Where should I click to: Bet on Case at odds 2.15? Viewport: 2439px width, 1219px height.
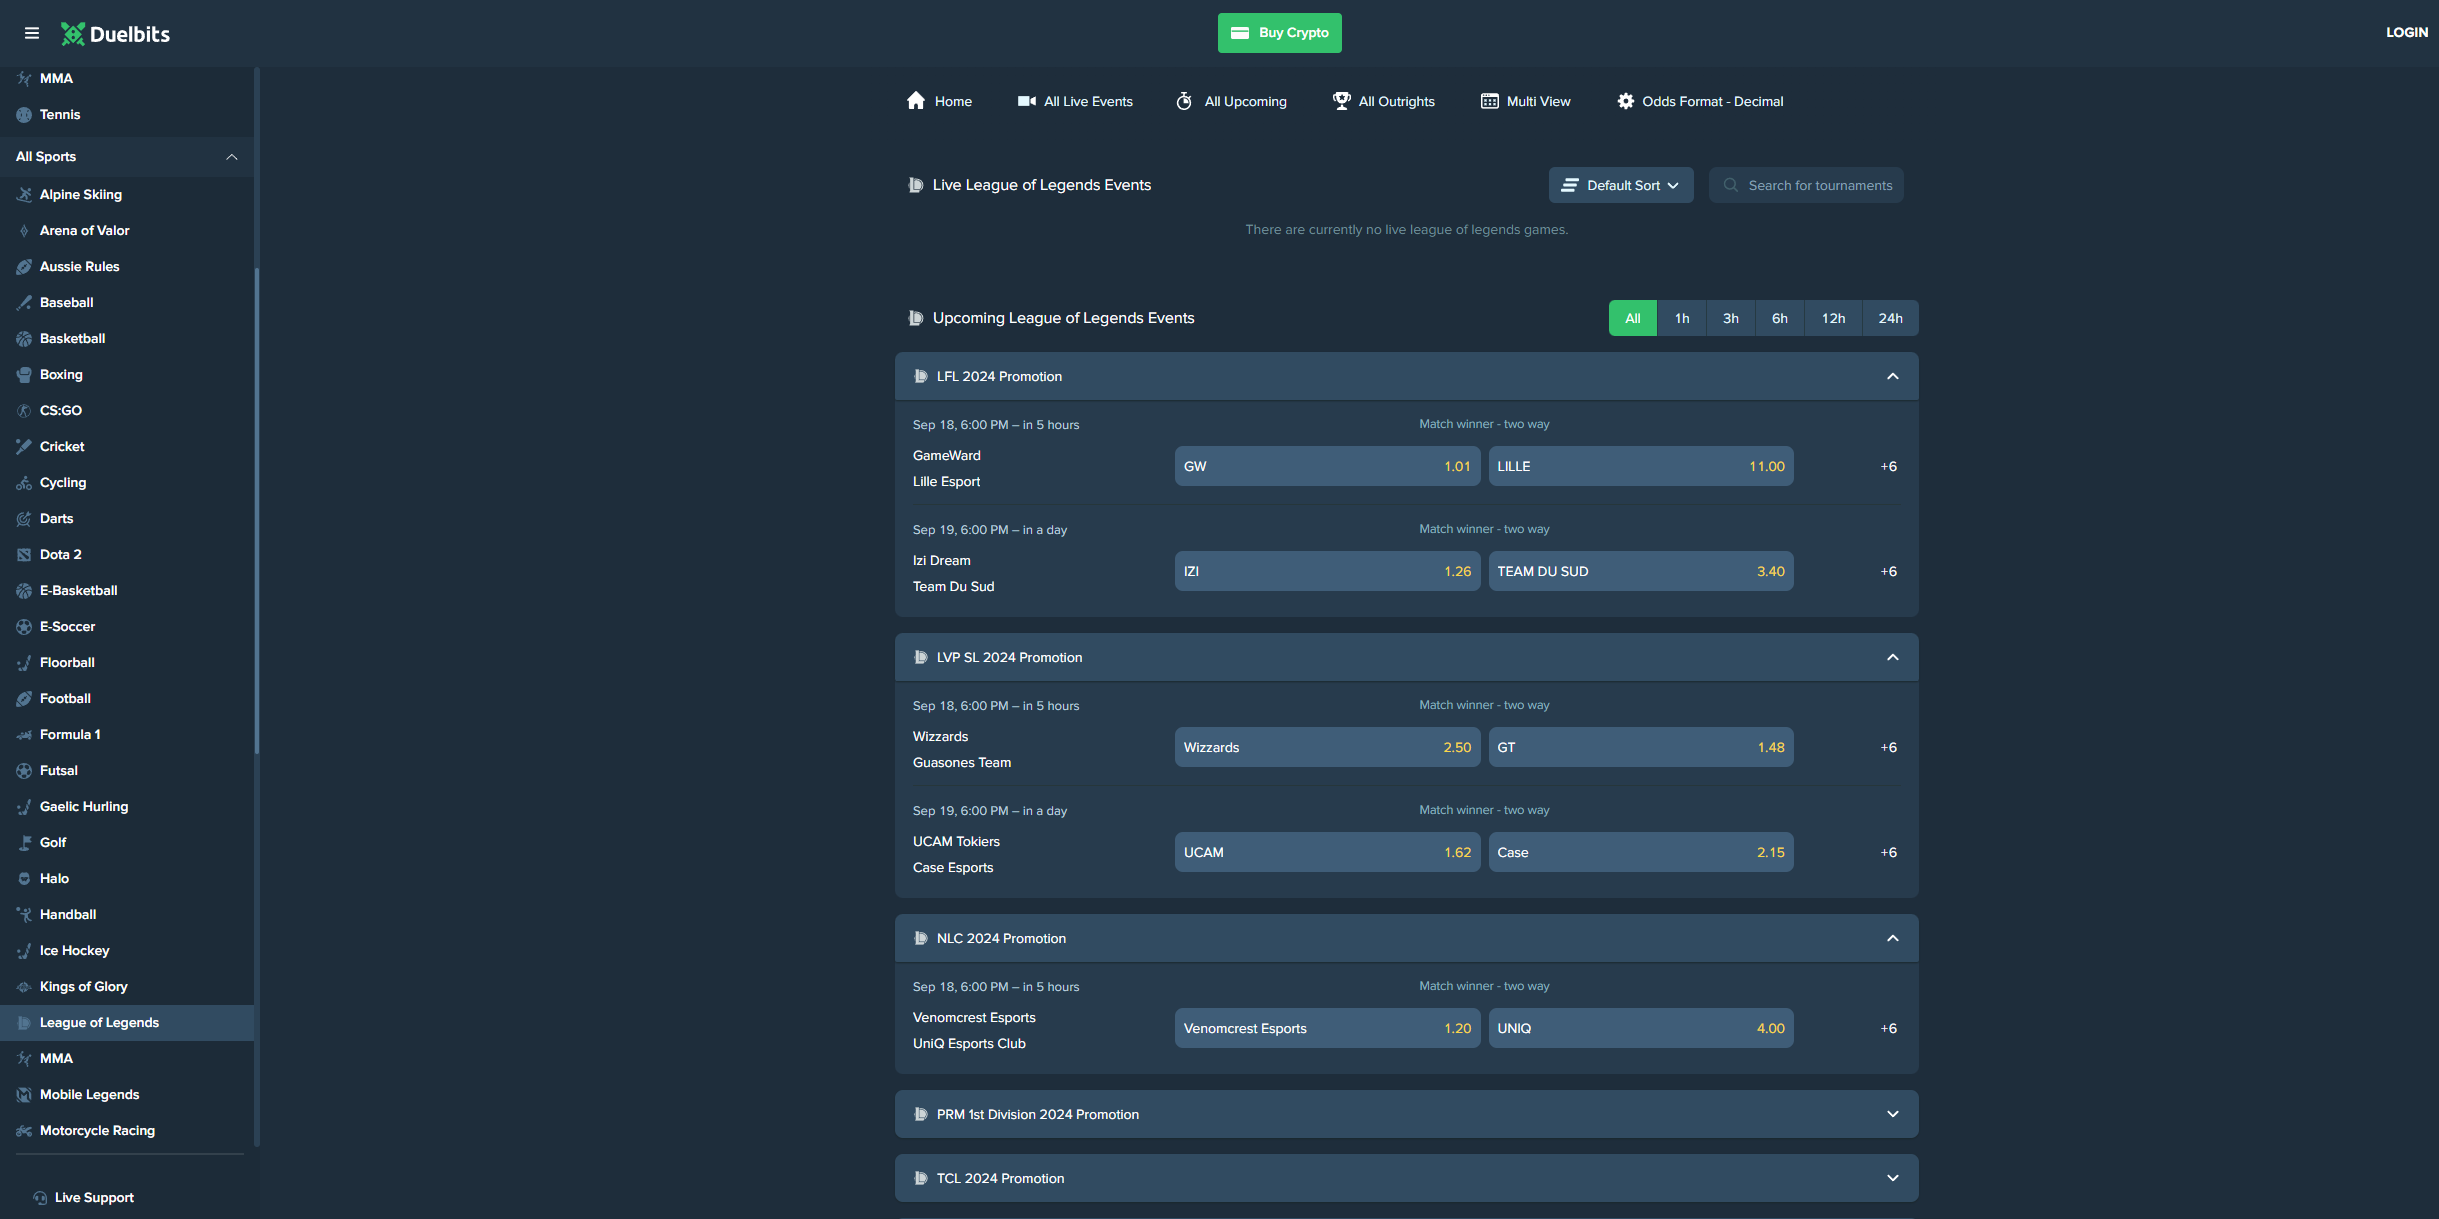(1641, 852)
